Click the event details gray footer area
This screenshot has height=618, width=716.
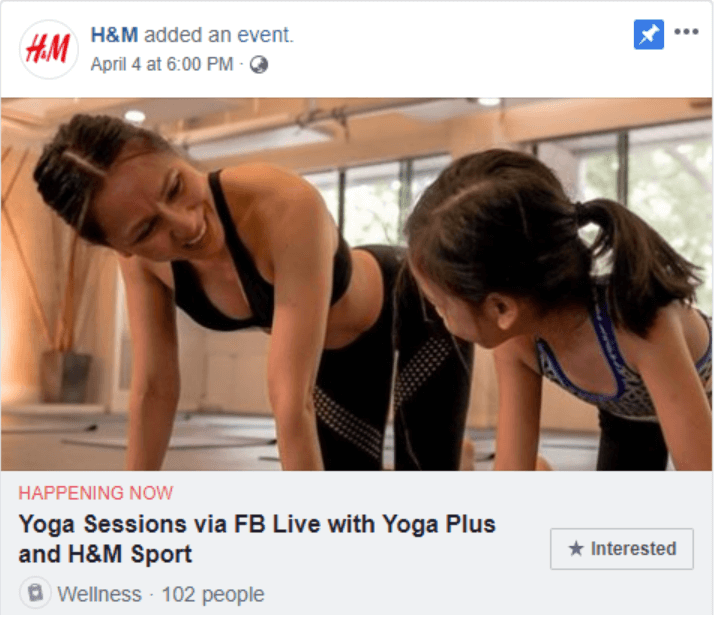357,544
